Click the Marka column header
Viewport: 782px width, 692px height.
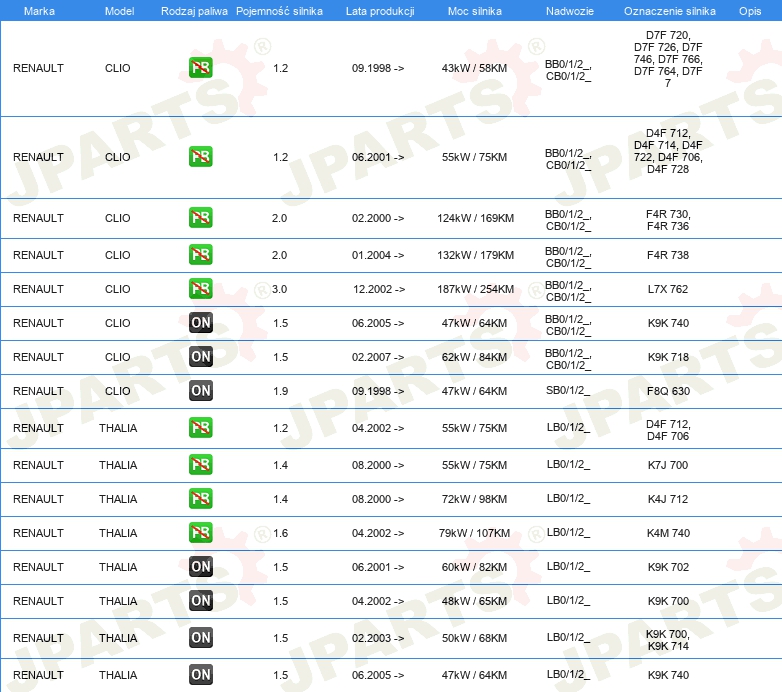click(x=39, y=11)
